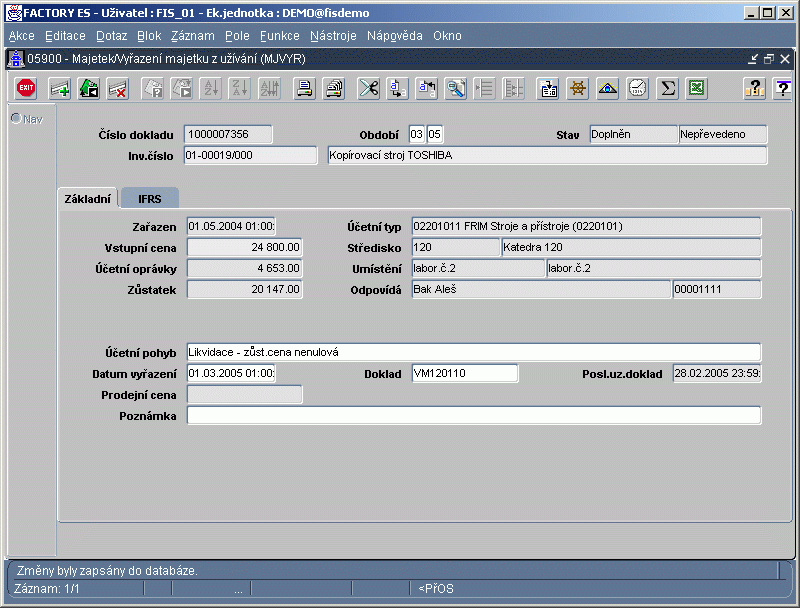Click the Zařazen date field 01.05.2004

[x=232, y=226]
